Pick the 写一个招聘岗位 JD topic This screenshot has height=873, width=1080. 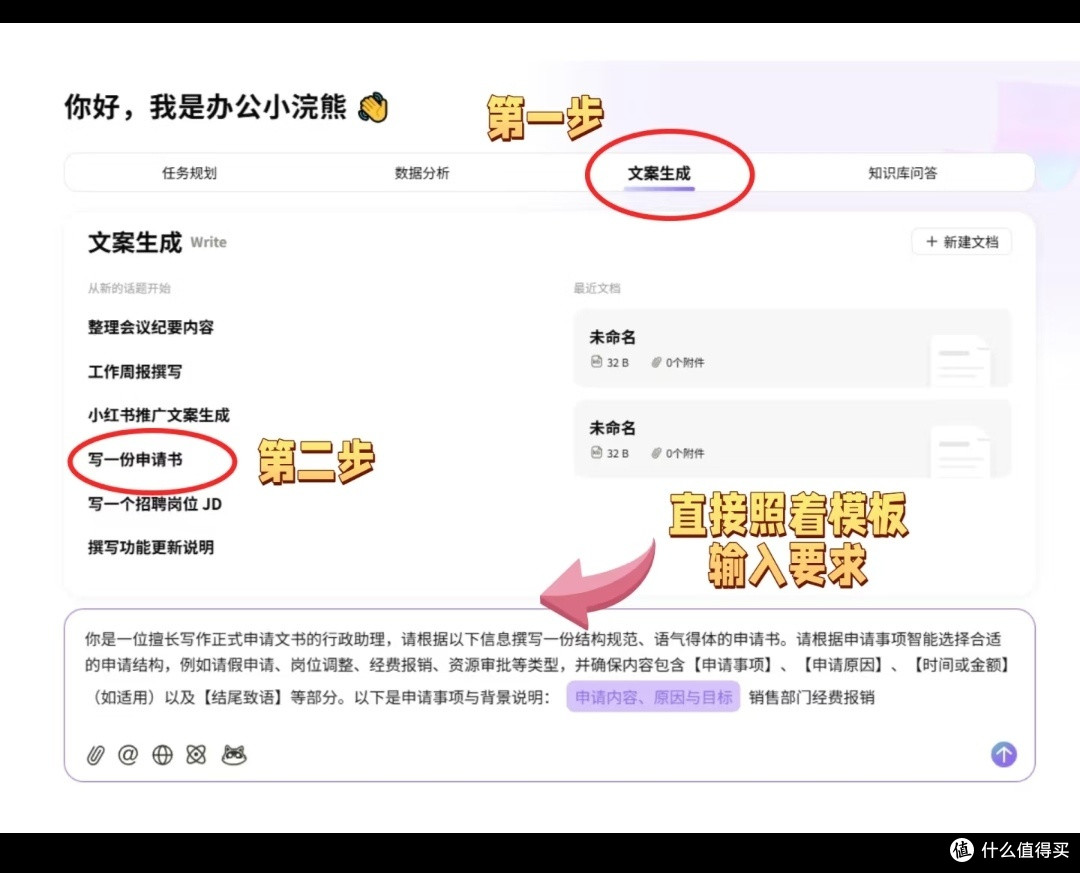[155, 504]
